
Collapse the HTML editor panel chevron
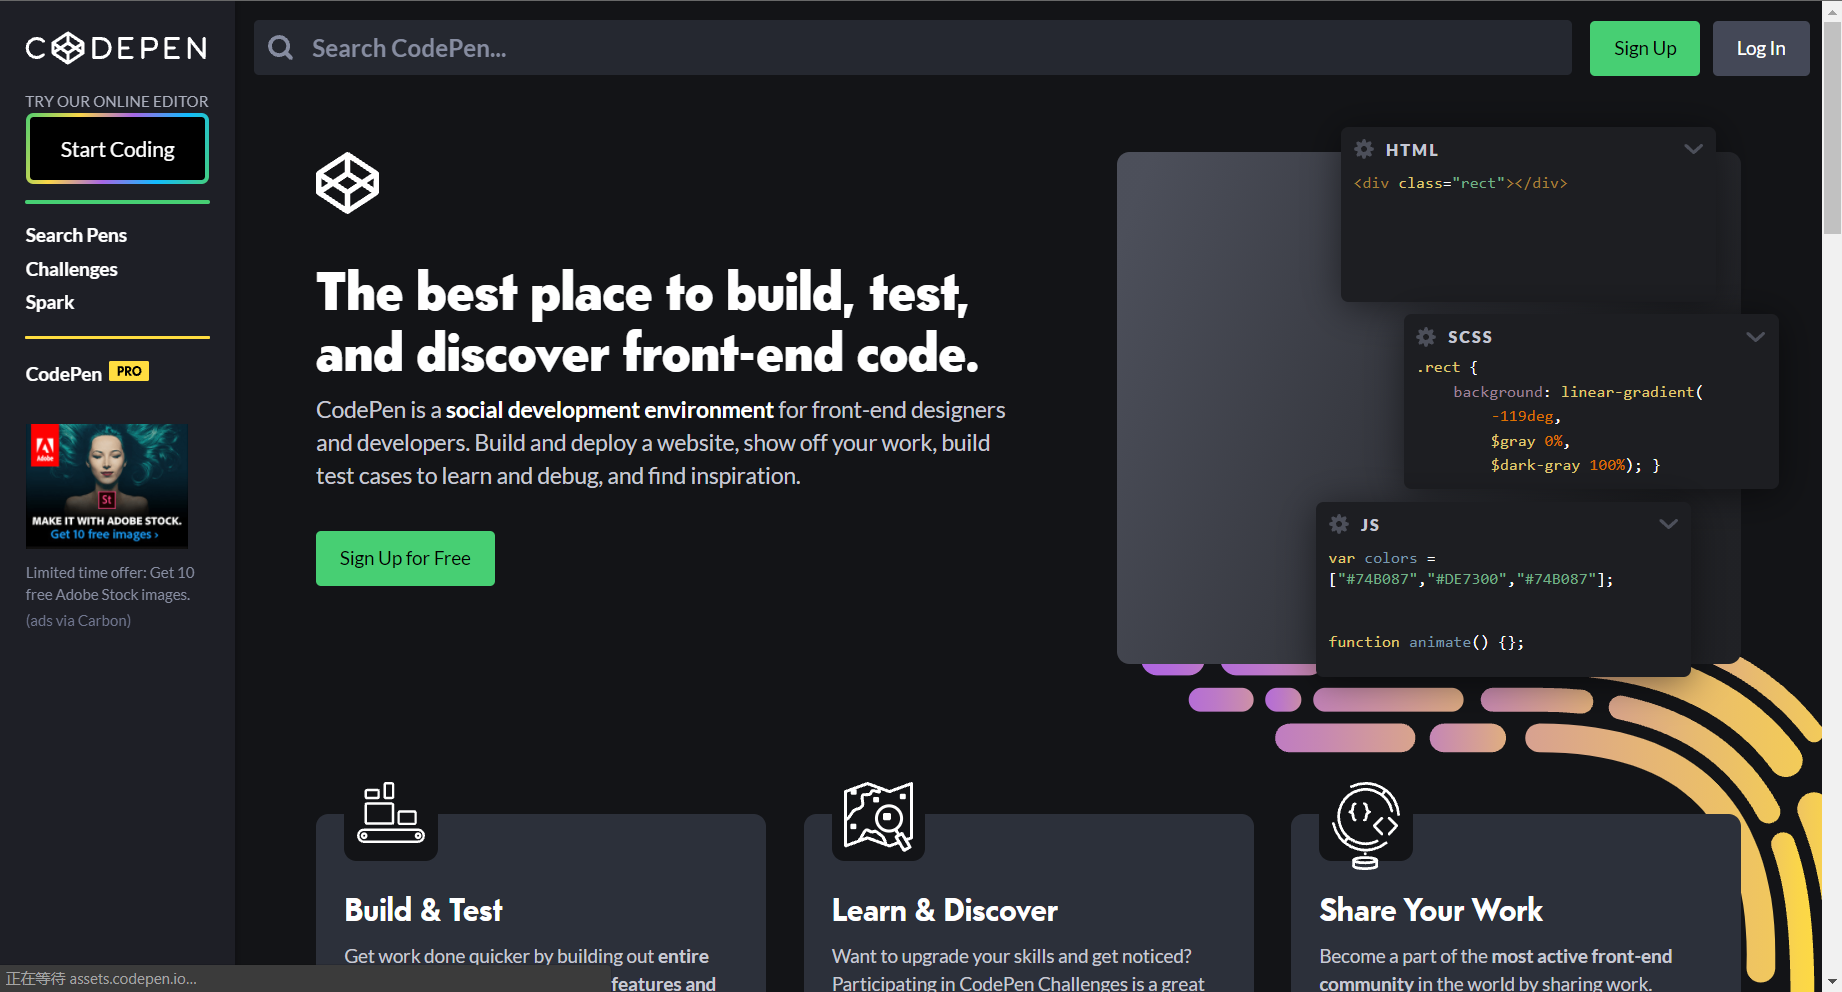1693,149
